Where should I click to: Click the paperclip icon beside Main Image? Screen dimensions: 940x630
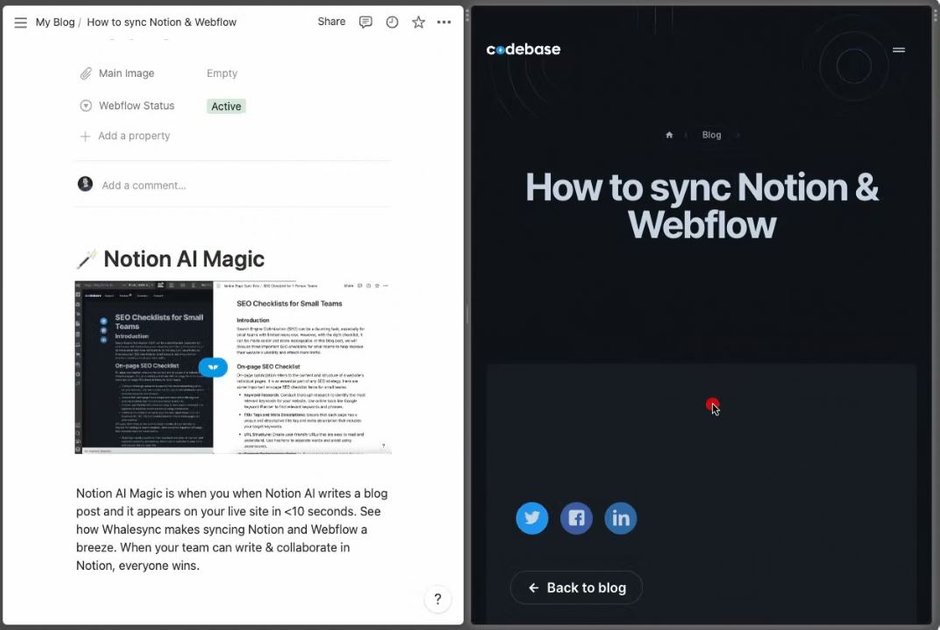pos(84,72)
